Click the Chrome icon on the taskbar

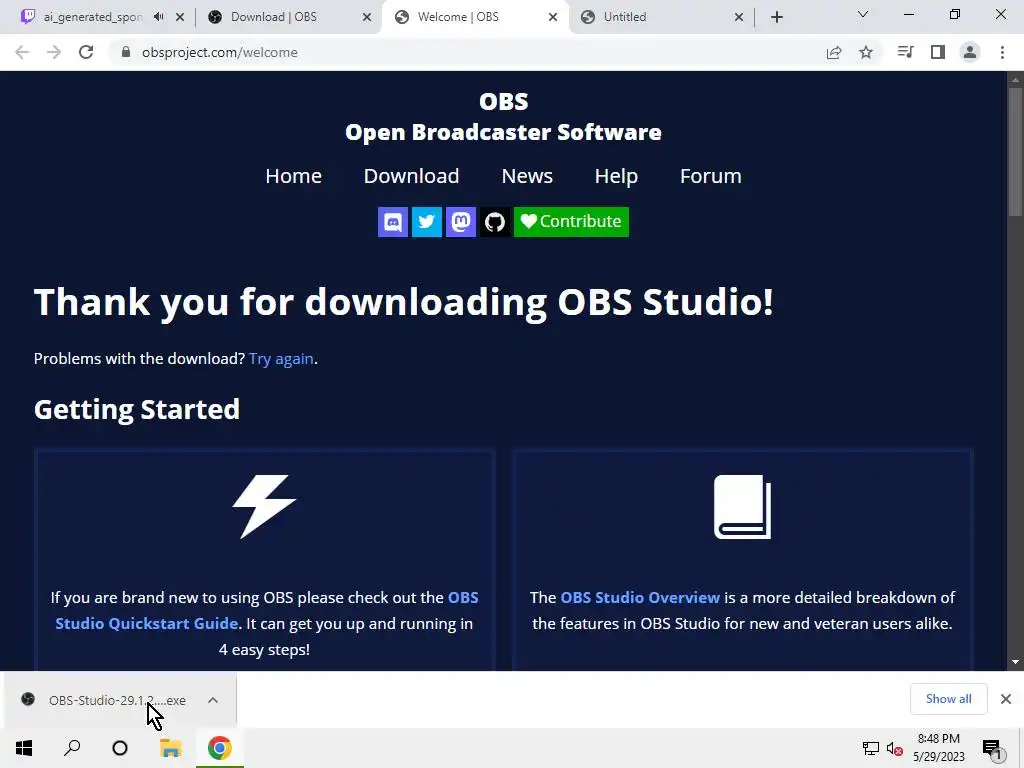point(219,748)
